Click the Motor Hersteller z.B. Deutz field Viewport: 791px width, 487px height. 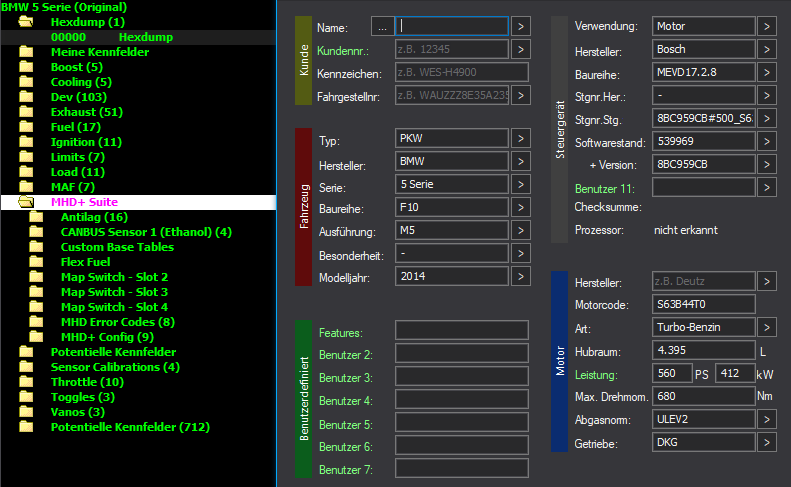[703, 281]
